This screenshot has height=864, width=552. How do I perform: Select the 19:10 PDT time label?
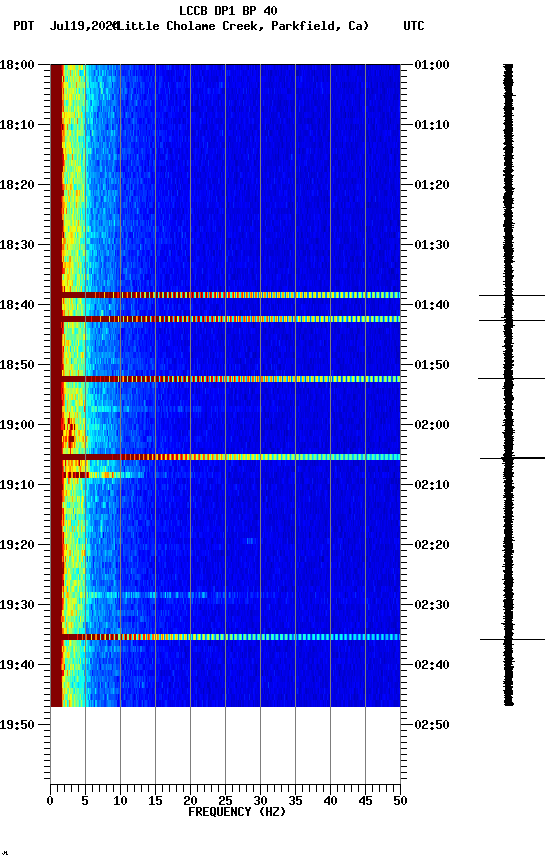(17, 485)
